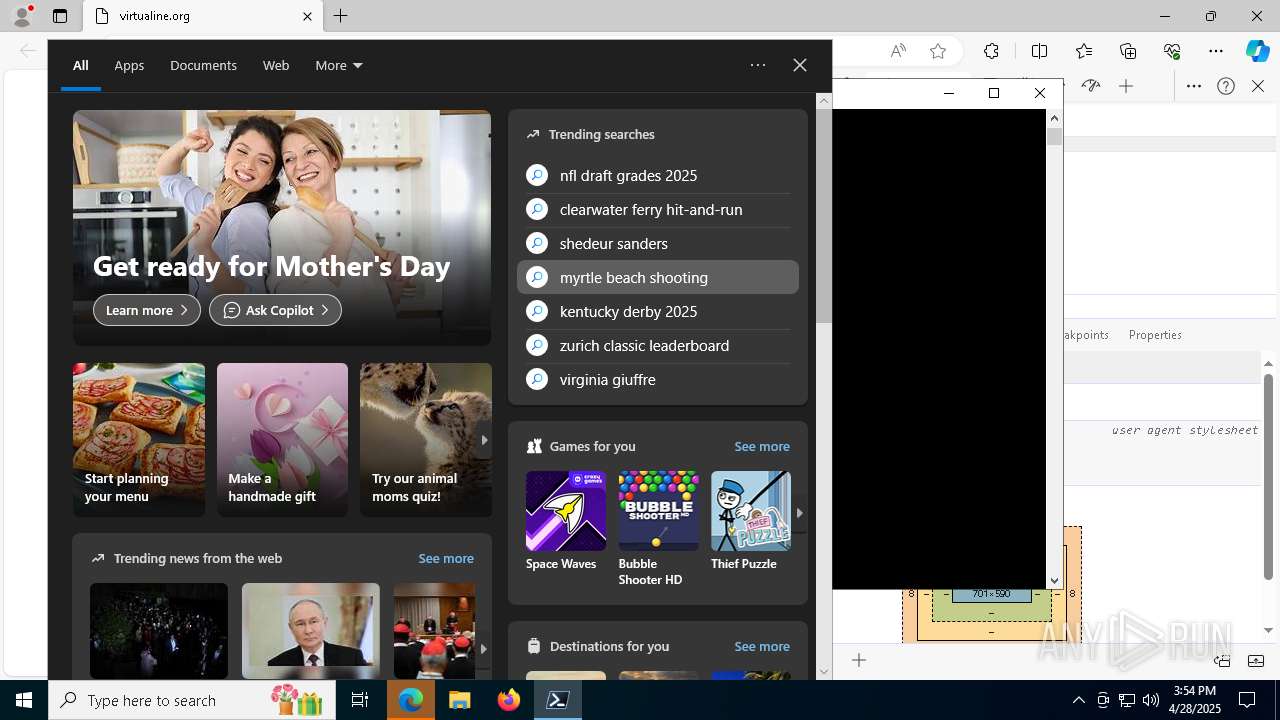Click the DevTools dock quick view icon

point(1222,661)
